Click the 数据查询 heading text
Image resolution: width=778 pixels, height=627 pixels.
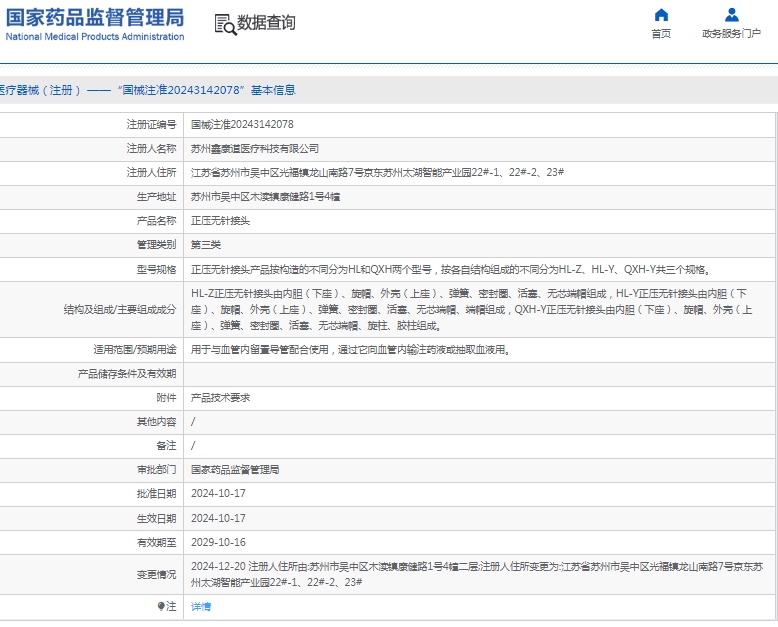click(266, 22)
